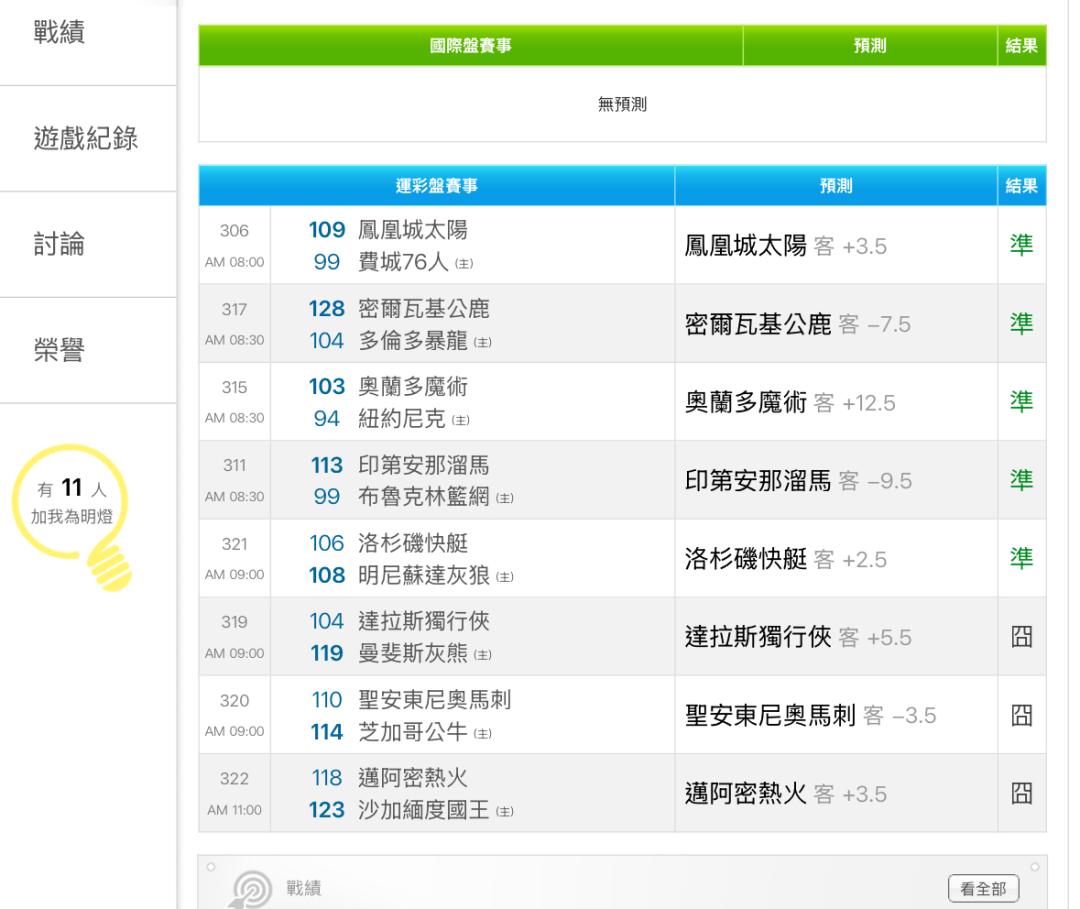Click the 結果 header in the green bar
This screenshot has height=909, width=1080.
[x=1021, y=45]
